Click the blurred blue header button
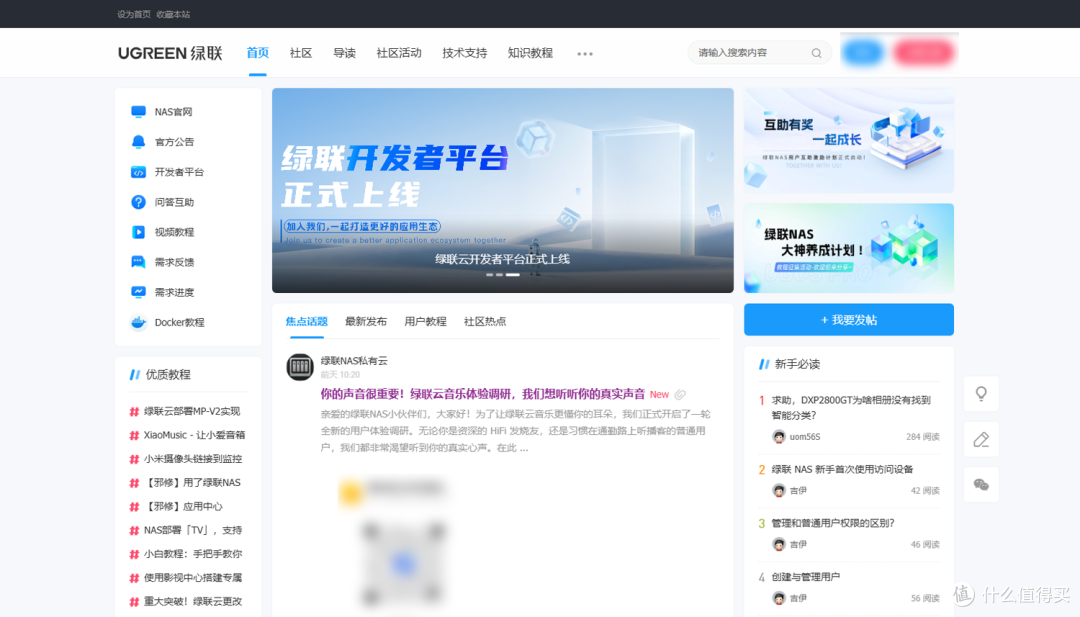The width and height of the screenshot is (1080, 617). pyautogui.click(x=862, y=52)
